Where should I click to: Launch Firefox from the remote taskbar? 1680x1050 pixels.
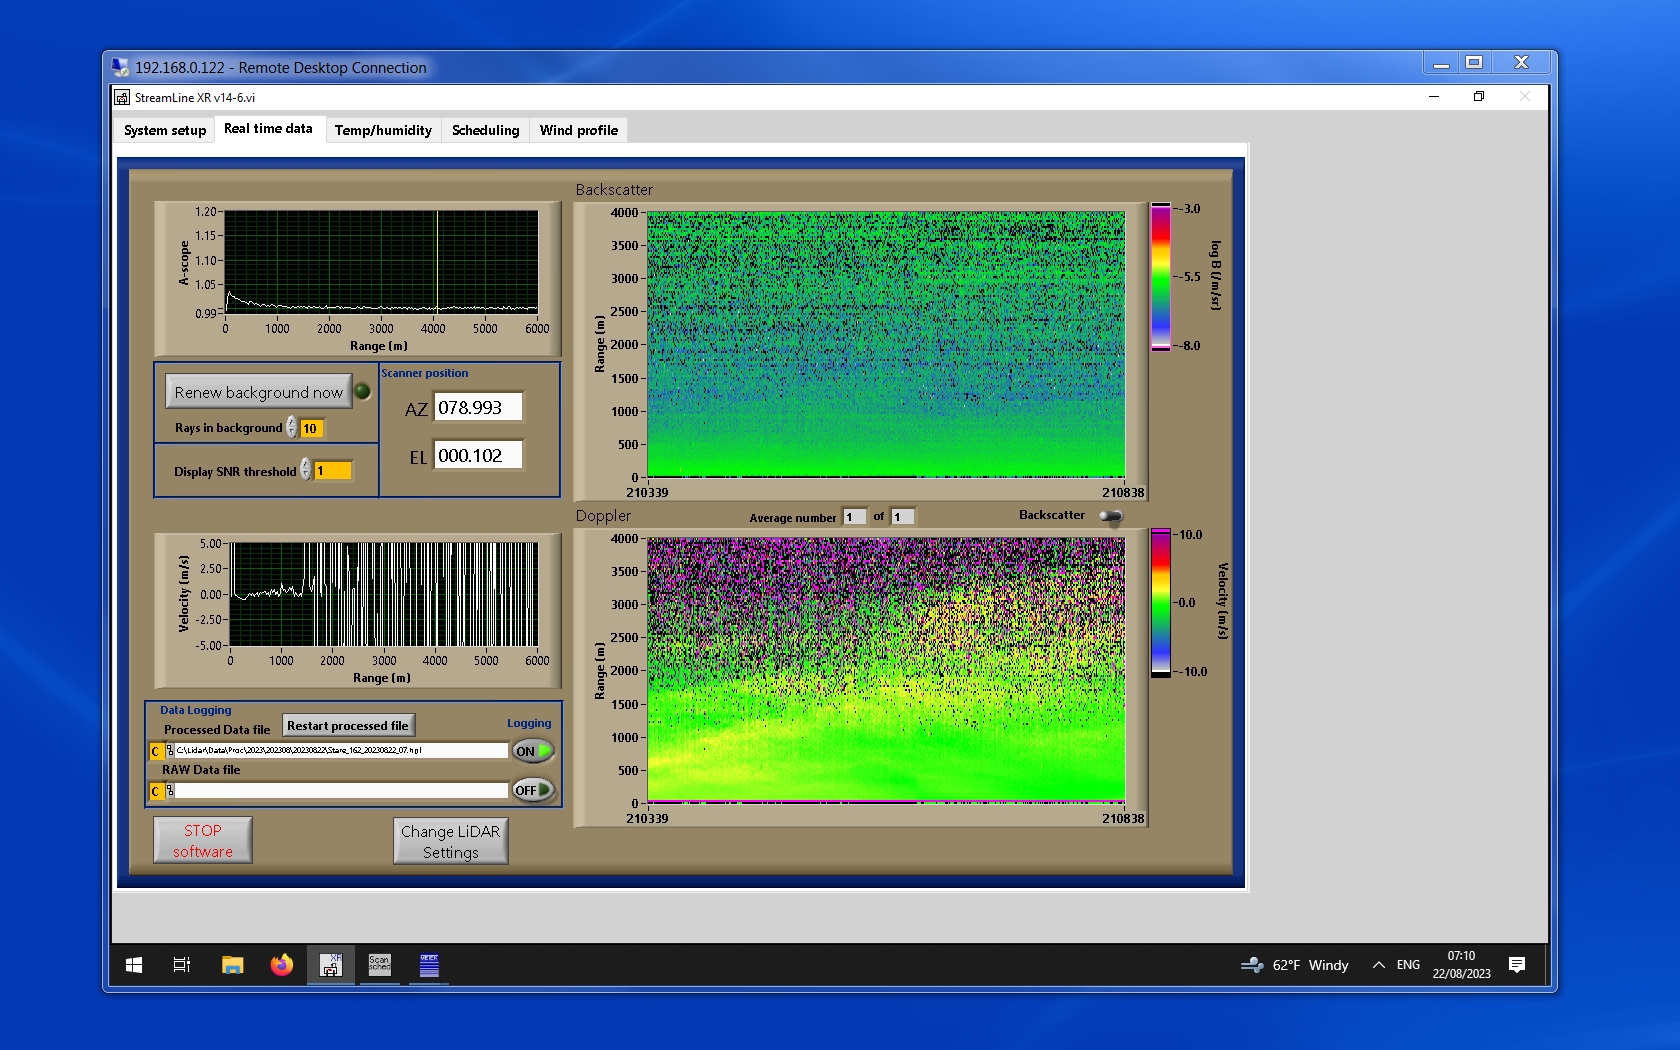click(x=282, y=965)
